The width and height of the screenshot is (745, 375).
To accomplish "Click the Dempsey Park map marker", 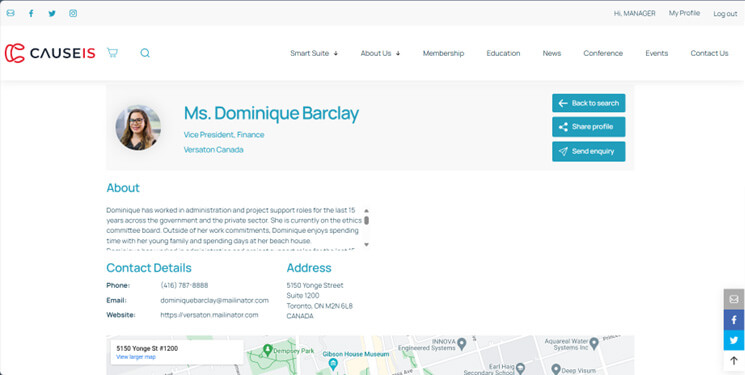I will pyautogui.click(x=267, y=350).
